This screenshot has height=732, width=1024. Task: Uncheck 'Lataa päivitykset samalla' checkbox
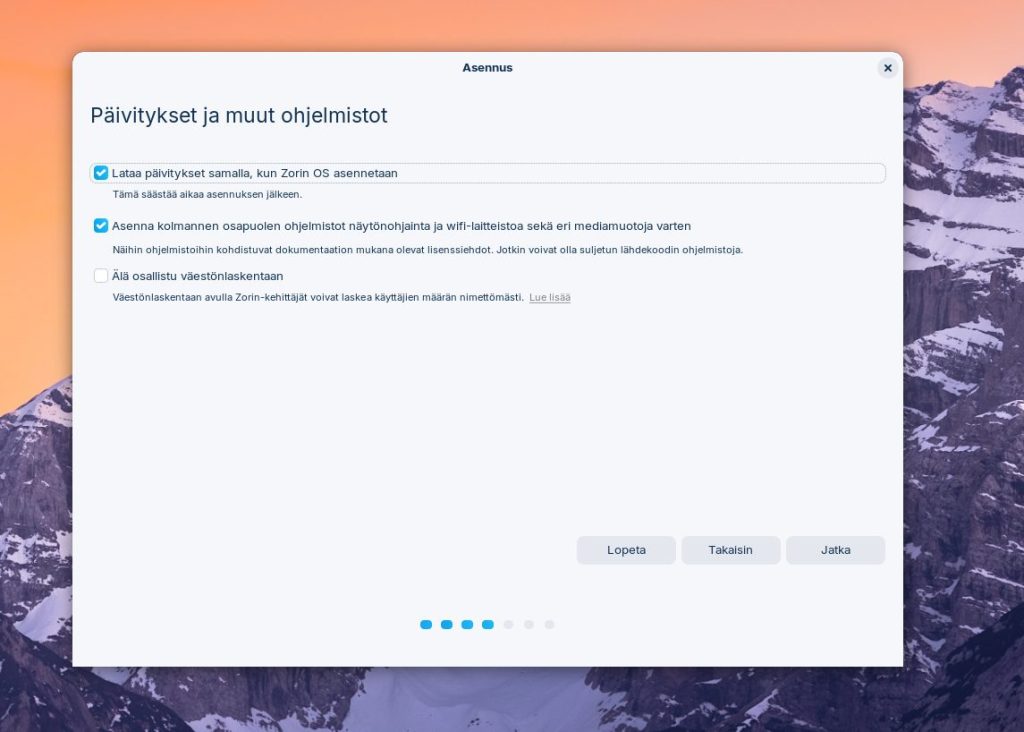101,173
